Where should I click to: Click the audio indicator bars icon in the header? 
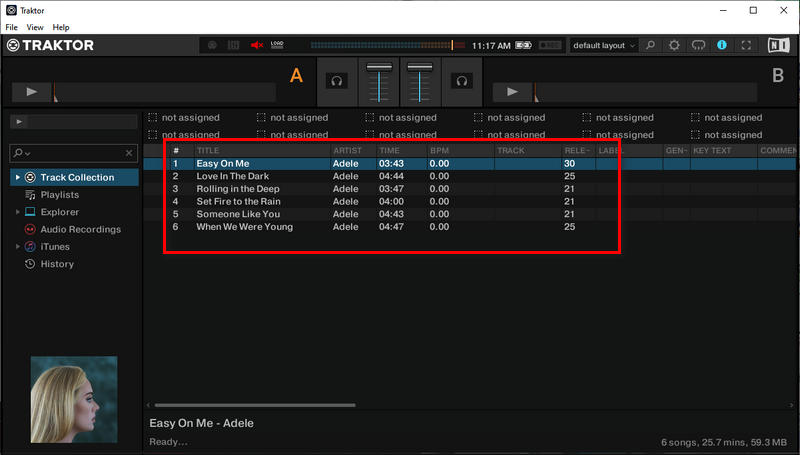click(x=233, y=45)
